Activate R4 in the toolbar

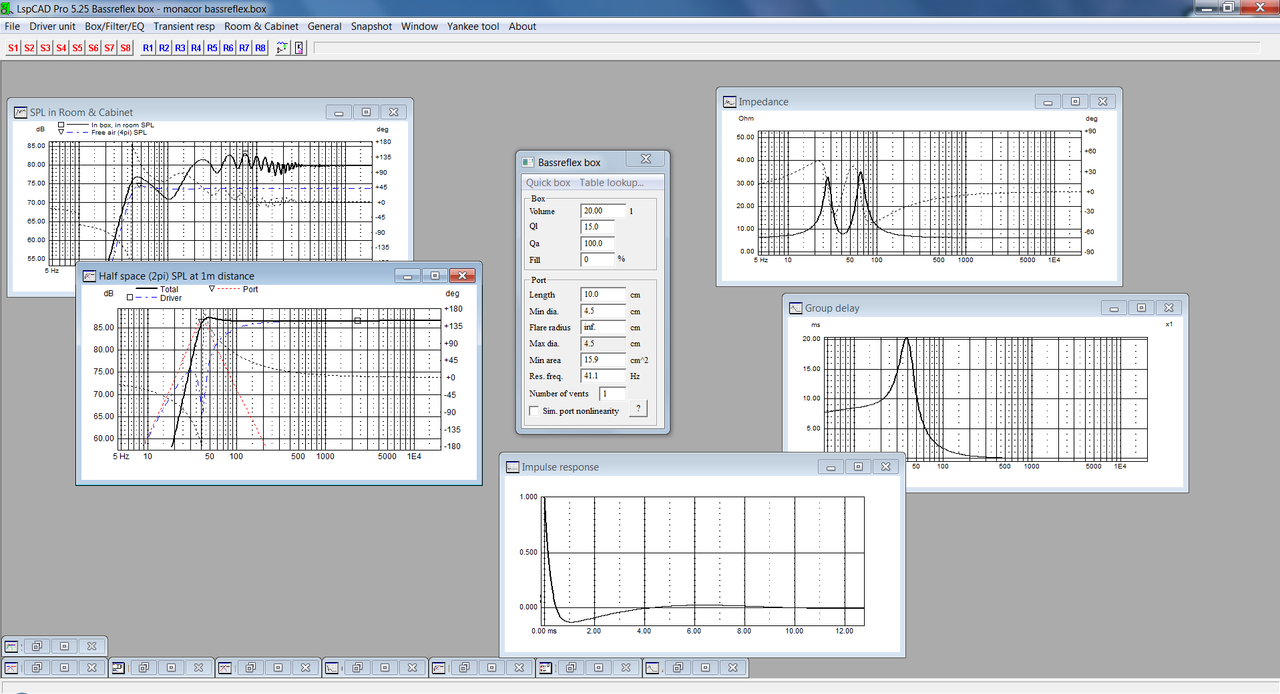click(196, 47)
